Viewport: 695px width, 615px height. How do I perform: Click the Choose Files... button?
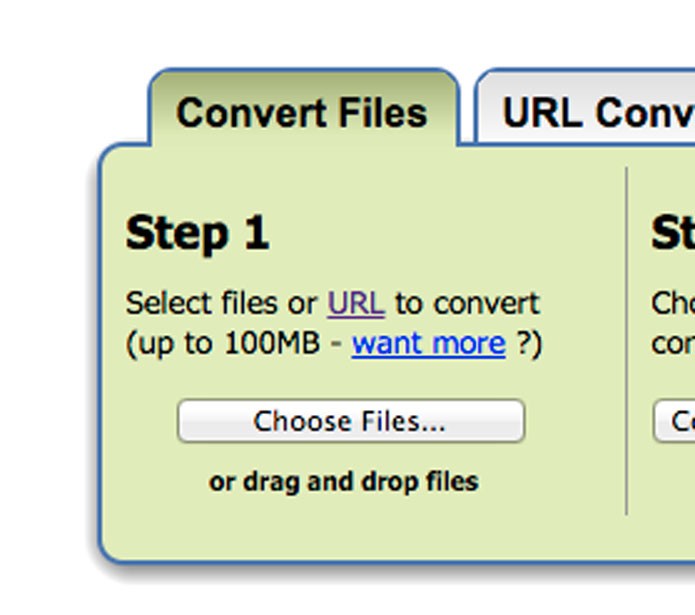pos(351,421)
